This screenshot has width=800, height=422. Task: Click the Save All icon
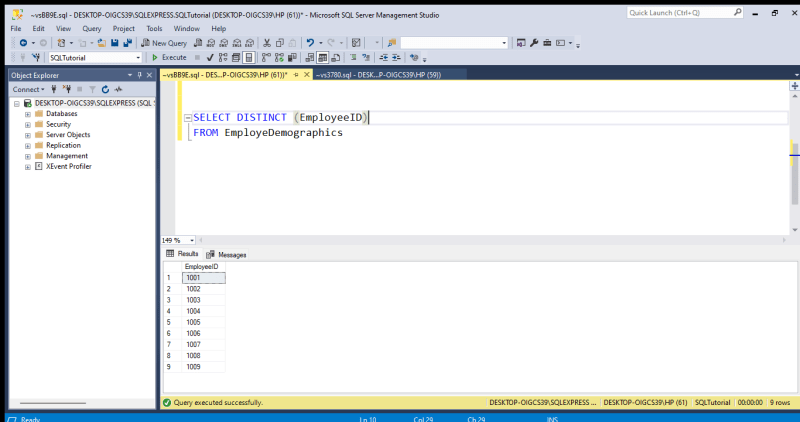point(128,43)
